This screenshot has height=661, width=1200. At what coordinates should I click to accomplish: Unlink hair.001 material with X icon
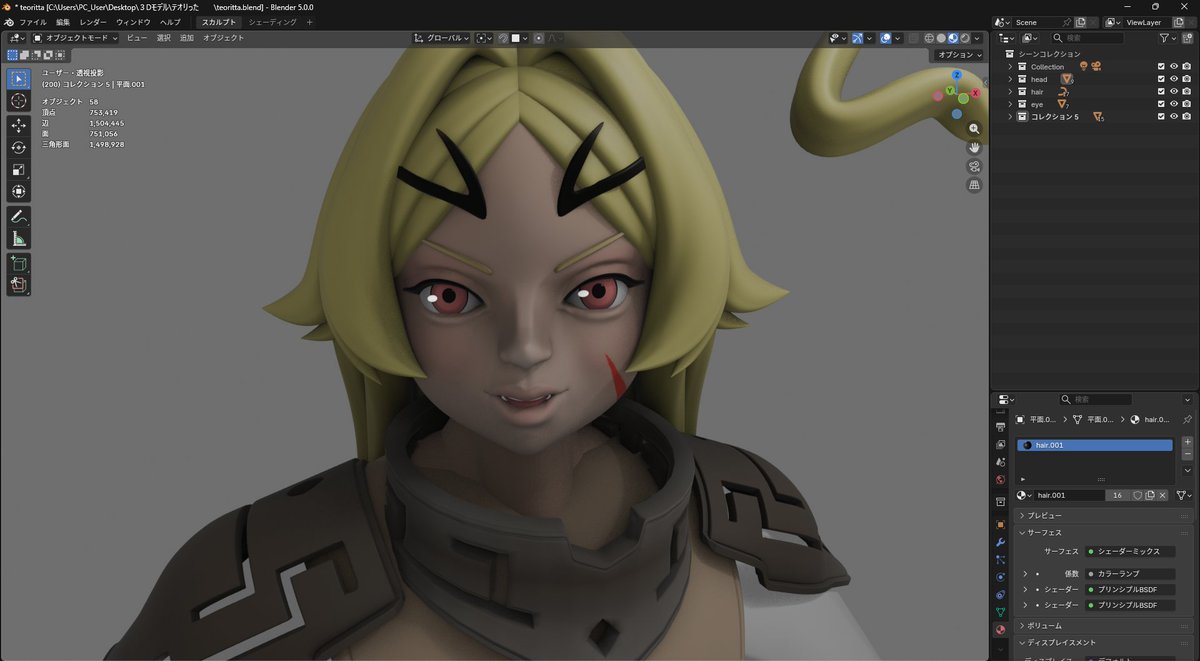click(x=1162, y=495)
